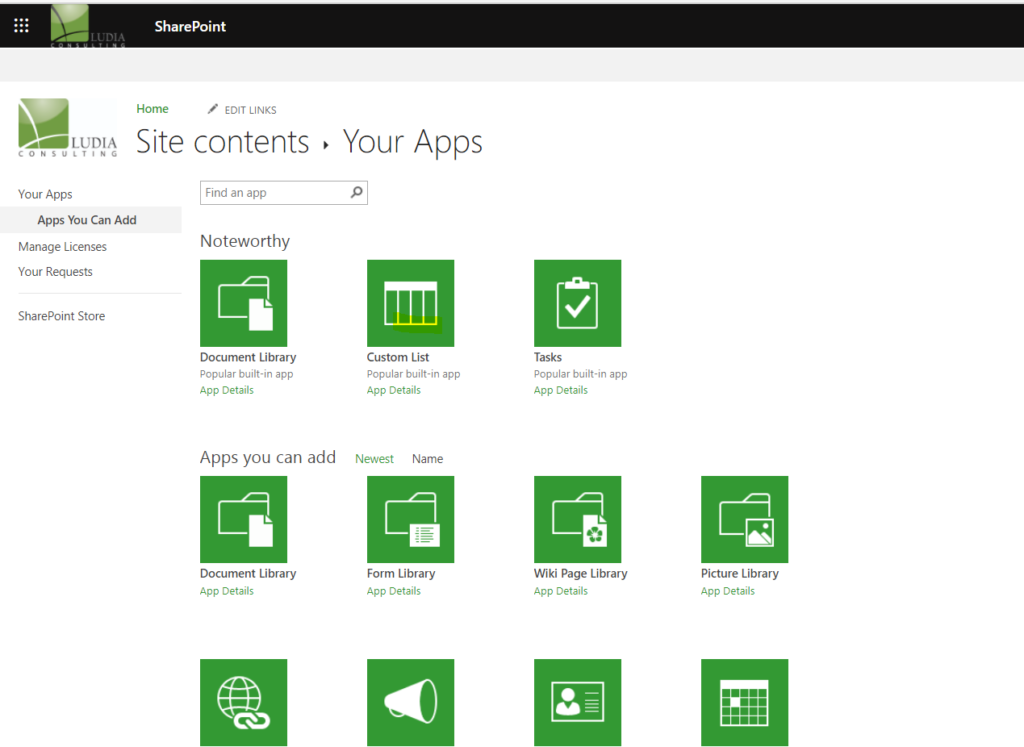
Task: Click the search magnifier icon
Action: click(x=357, y=192)
